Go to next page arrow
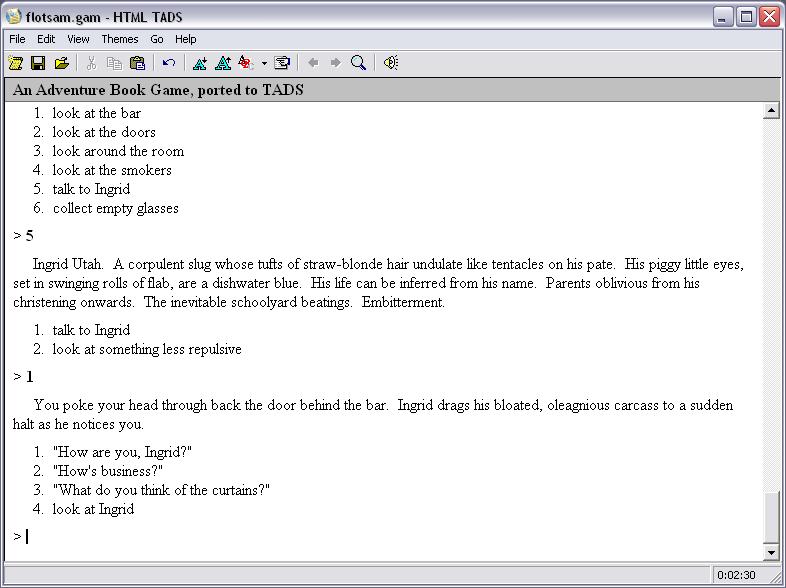The image size is (786, 588). (336, 63)
